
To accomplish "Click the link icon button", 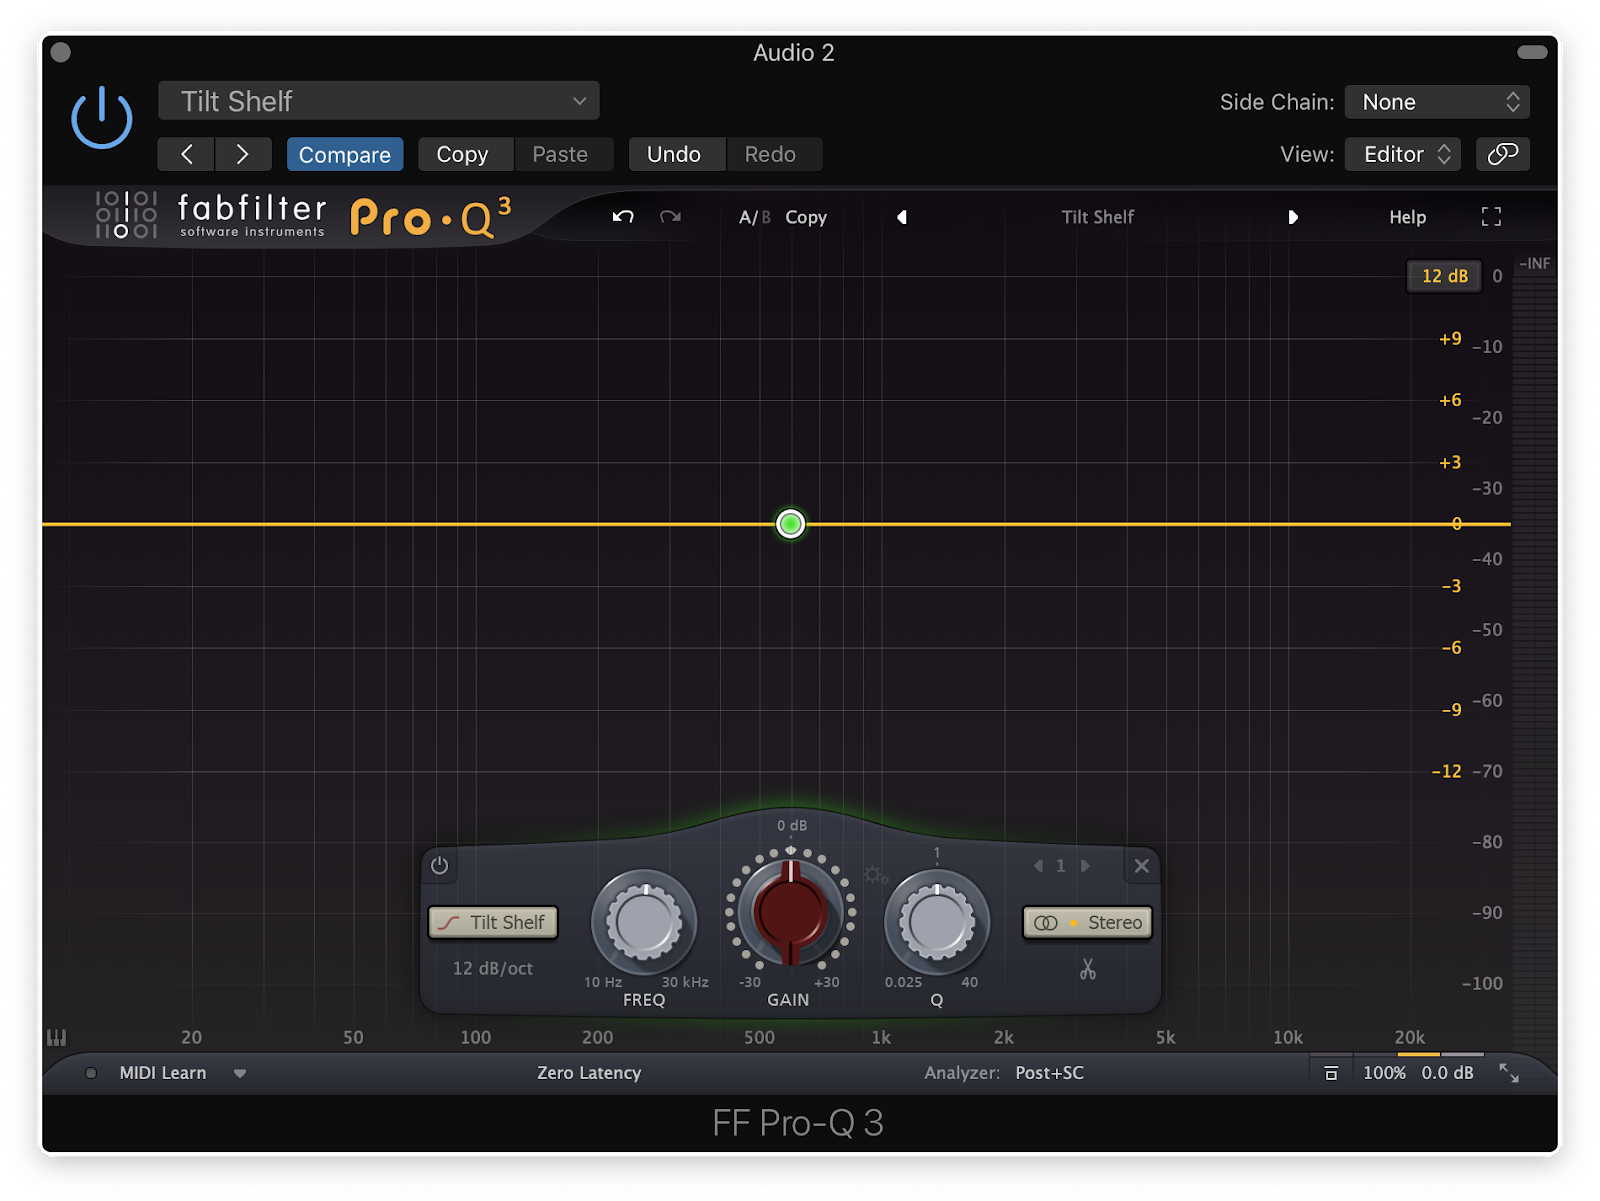I will pyautogui.click(x=1503, y=154).
